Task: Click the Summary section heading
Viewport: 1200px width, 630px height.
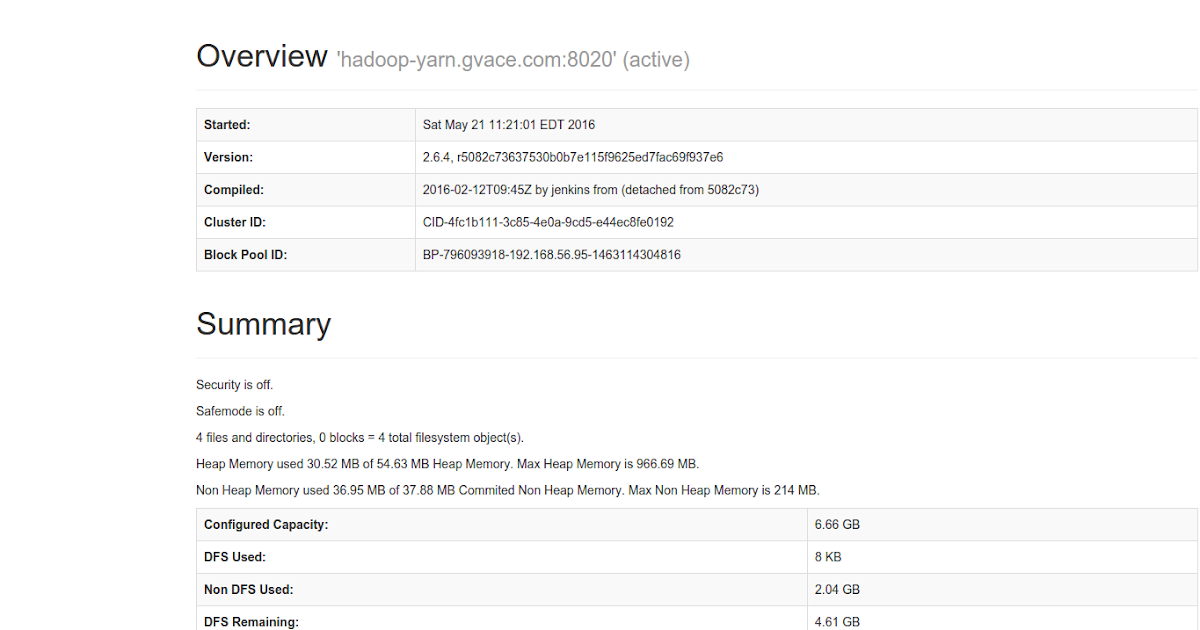Action: 264,324
